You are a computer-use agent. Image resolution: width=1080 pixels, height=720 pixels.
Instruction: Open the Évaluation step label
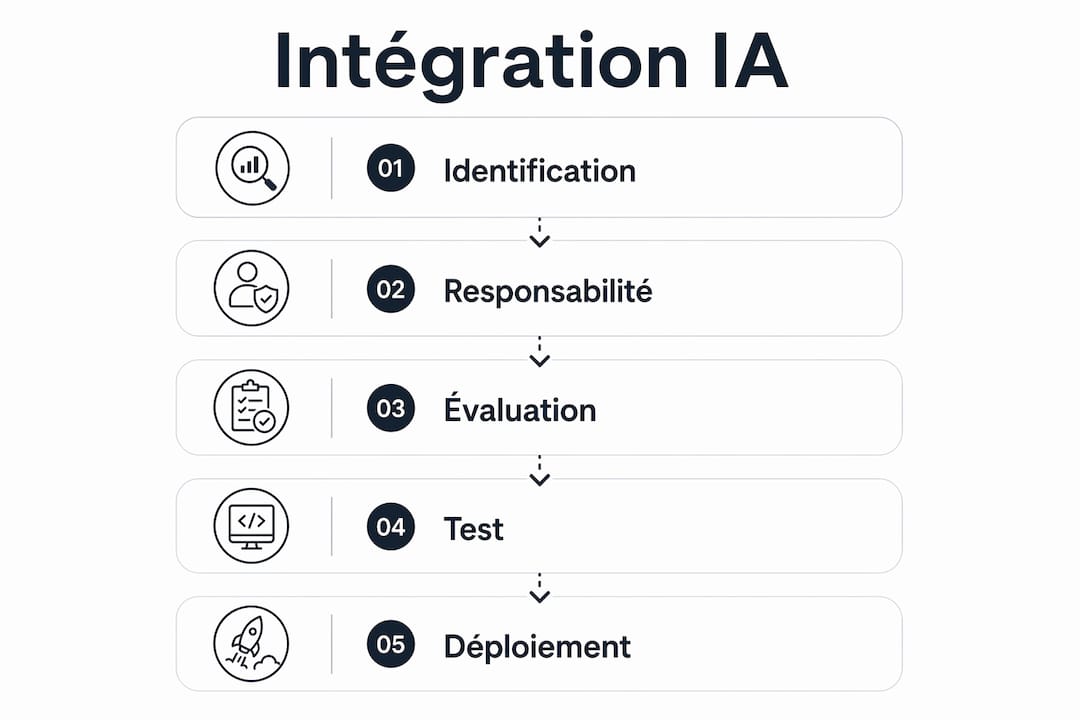tap(520, 408)
